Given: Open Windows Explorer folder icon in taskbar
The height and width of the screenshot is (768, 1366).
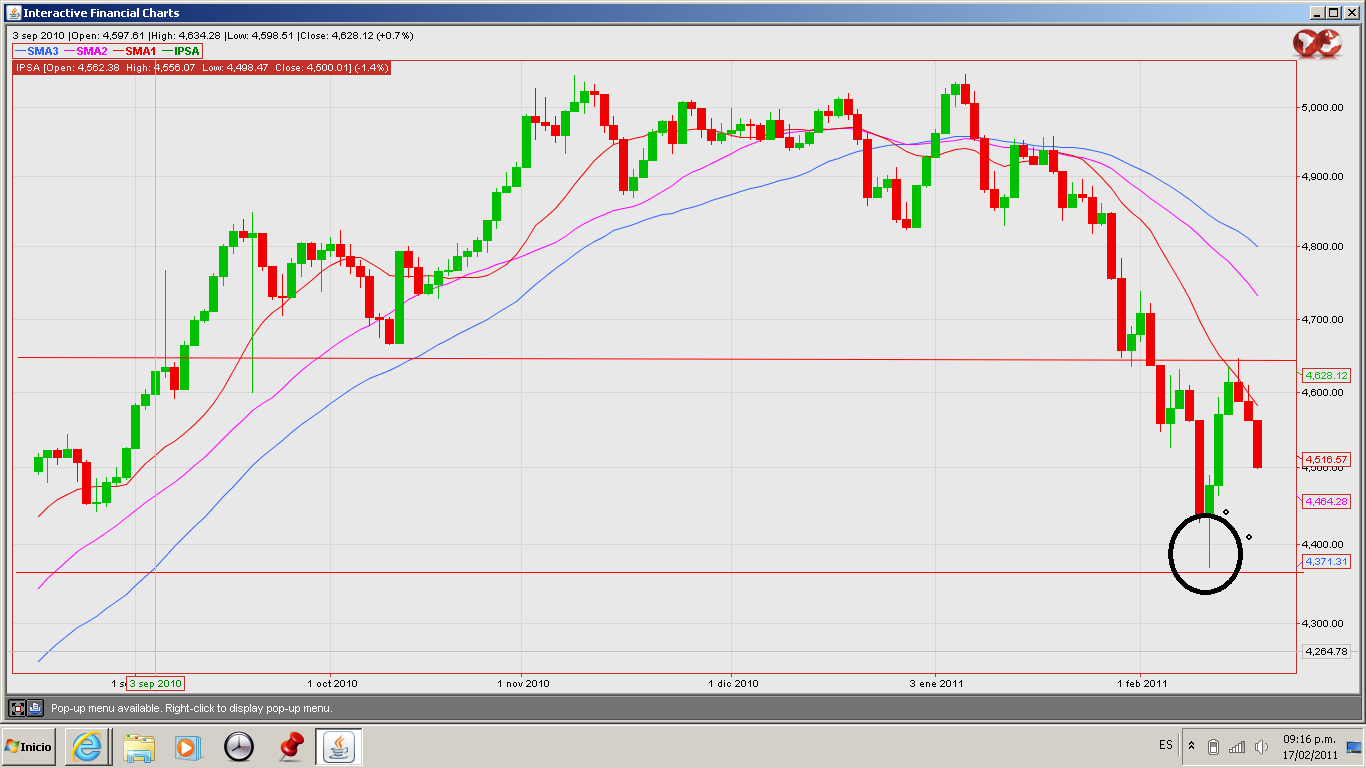Looking at the screenshot, I should 139,747.
